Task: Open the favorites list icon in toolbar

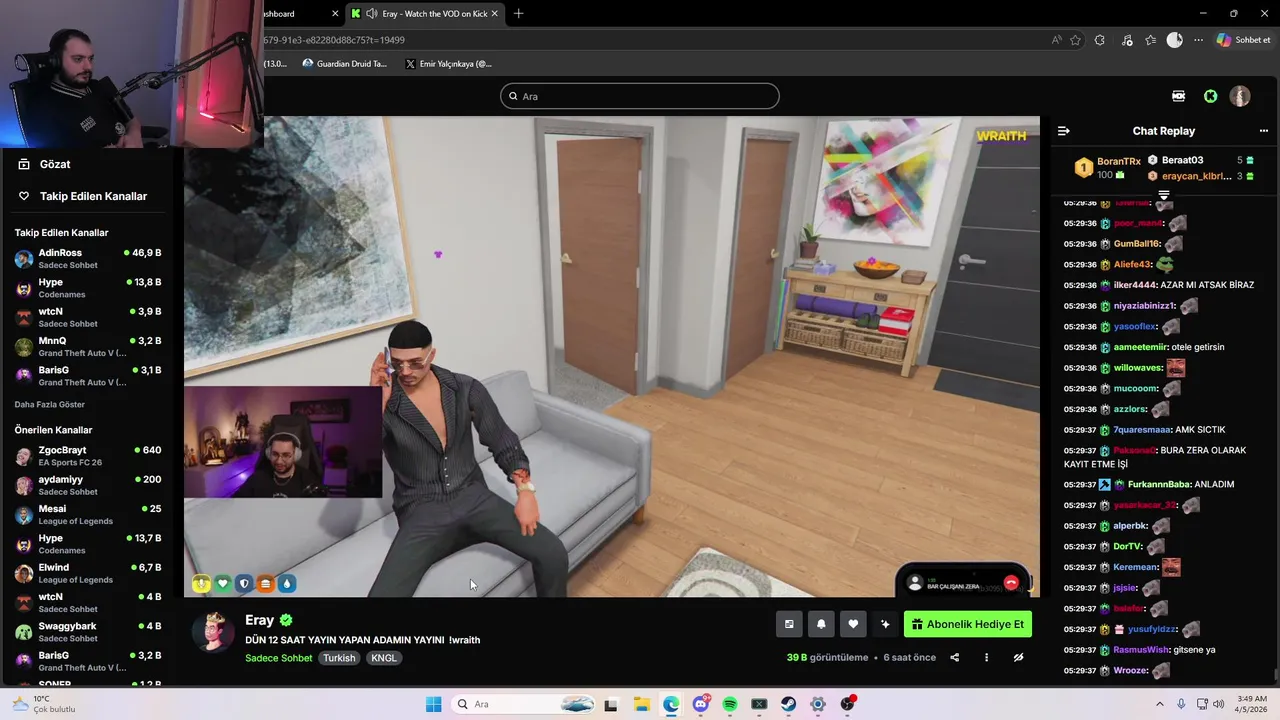Action: (1151, 40)
